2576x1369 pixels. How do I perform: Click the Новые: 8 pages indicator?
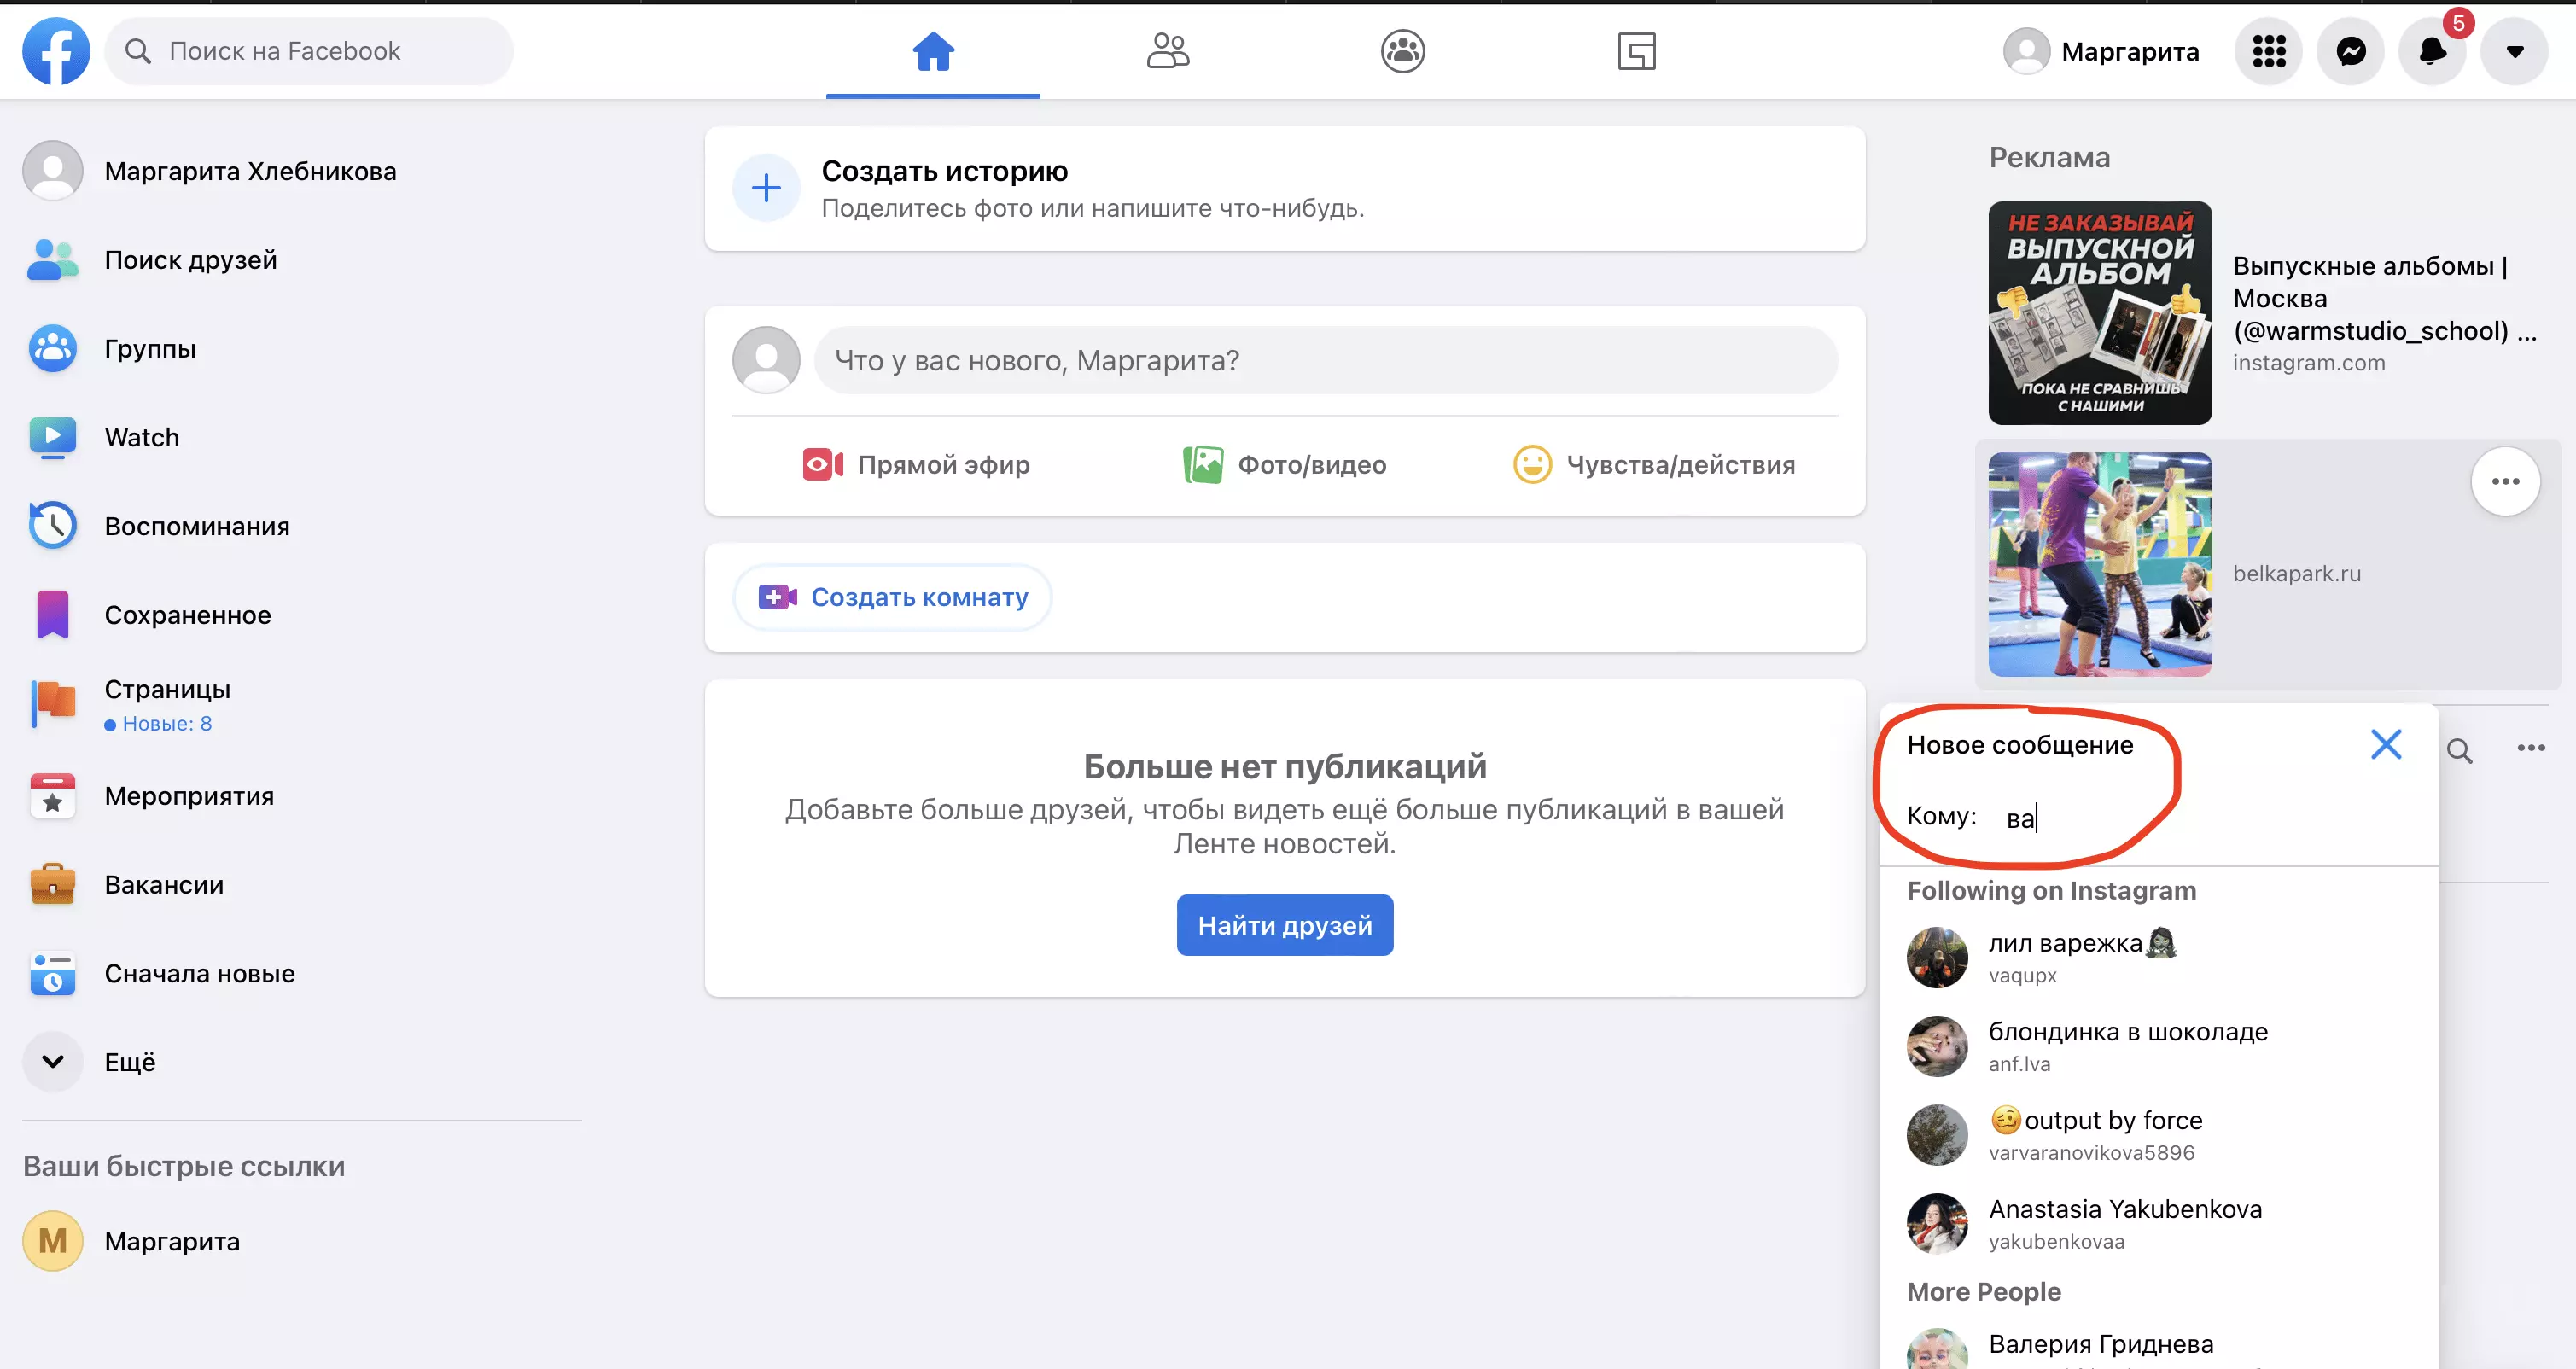click(158, 724)
